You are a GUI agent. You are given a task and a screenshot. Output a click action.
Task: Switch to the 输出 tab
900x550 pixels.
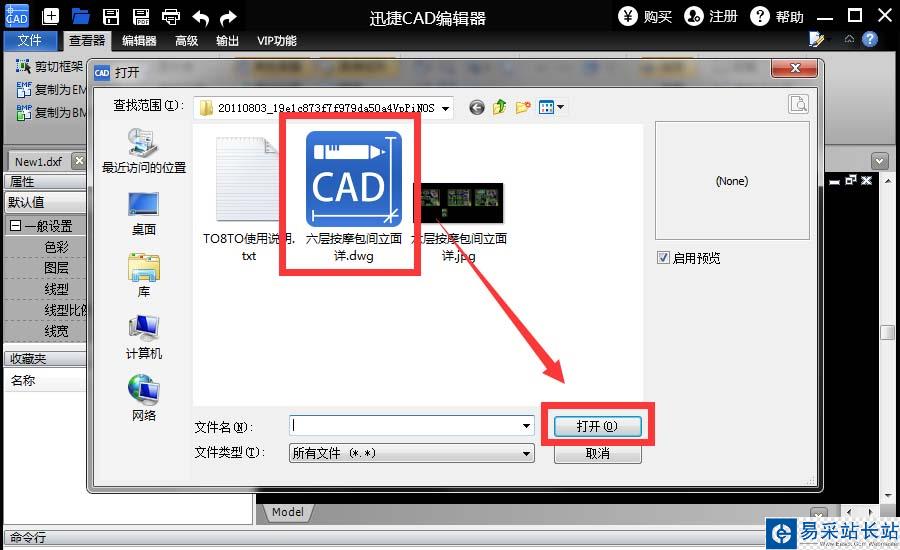coord(227,40)
